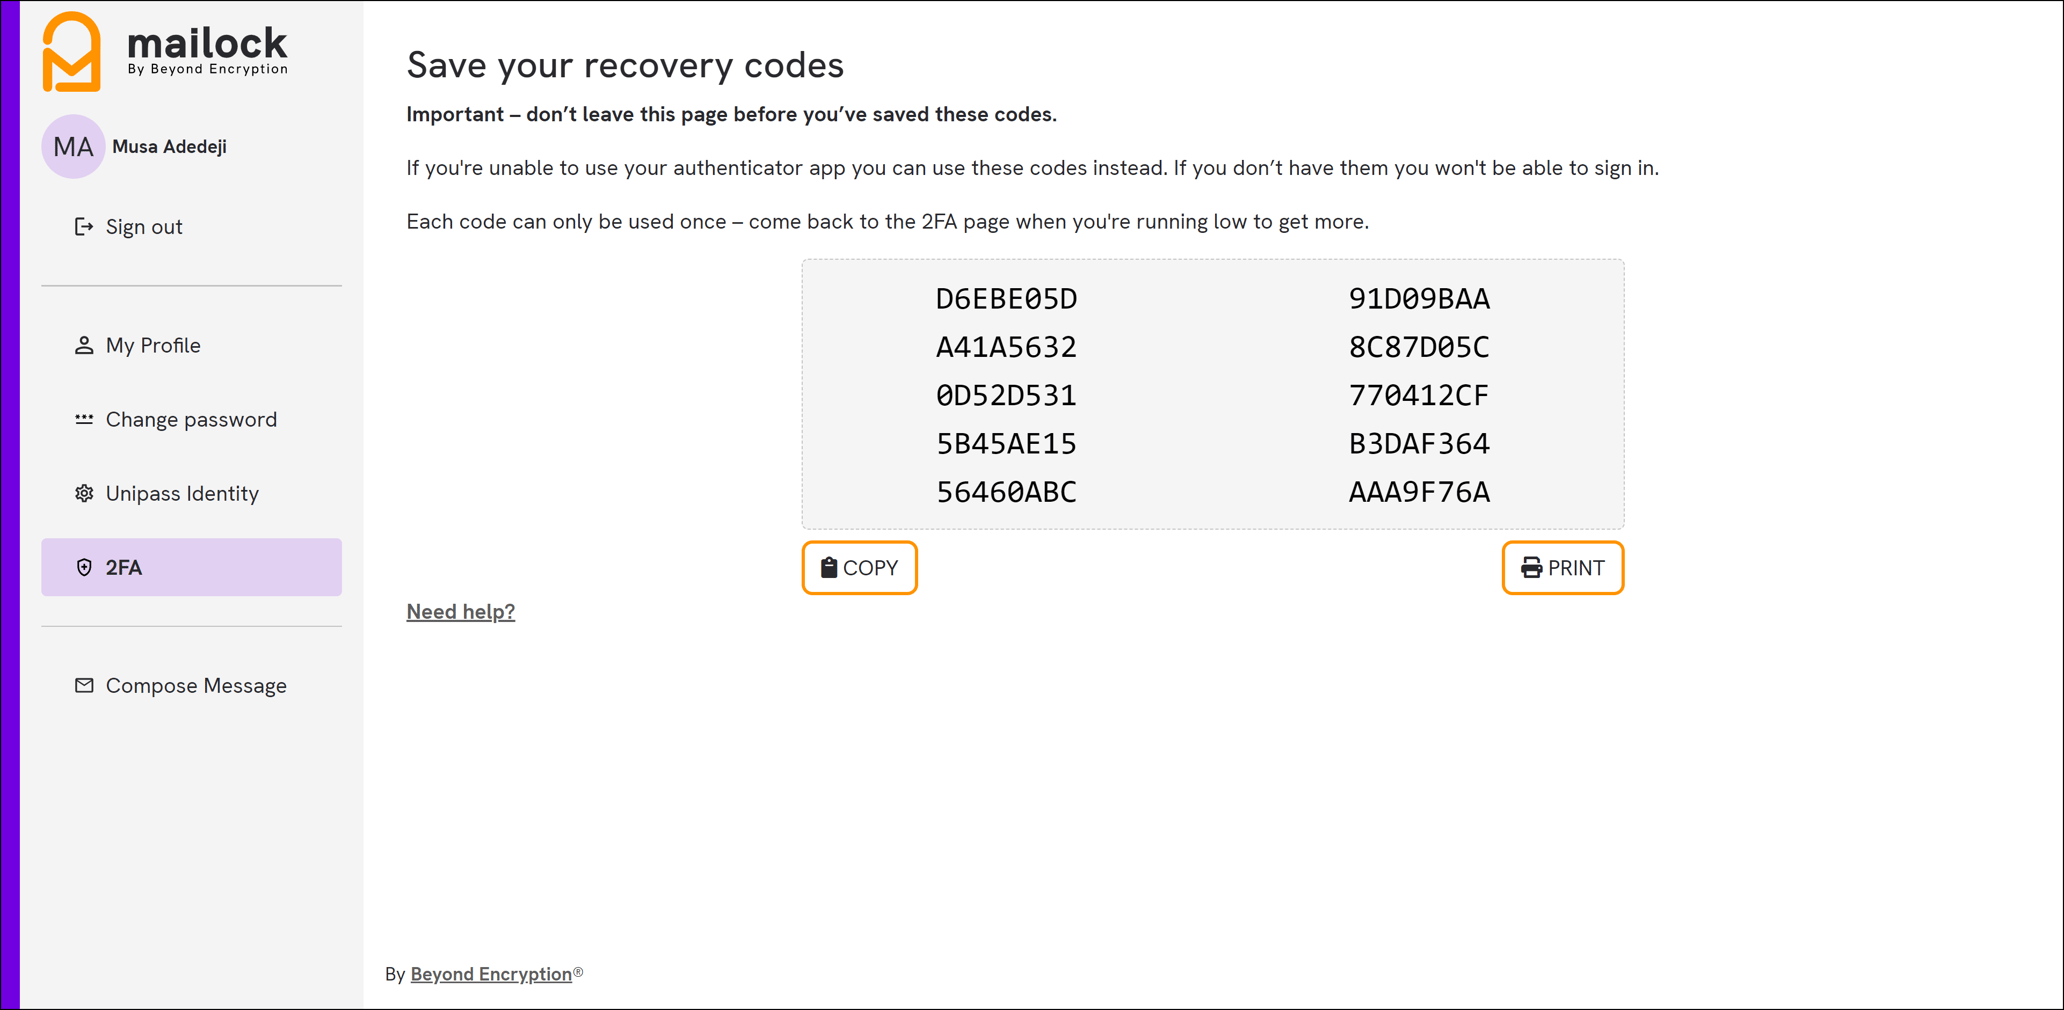Select the Sign out icon
2064x1010 pixels.
pyautogui.click(x=84, y=226)
